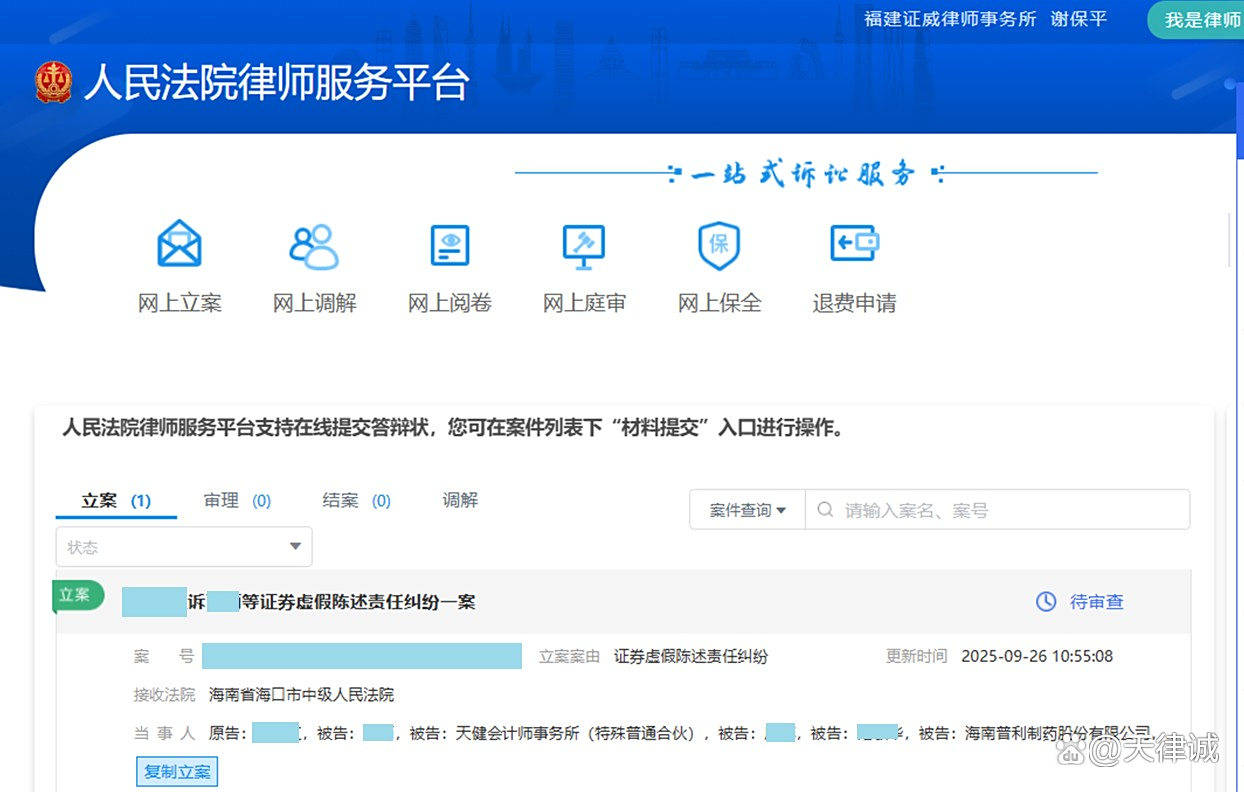The image size is (1244, 792).
Task: Collapse the 状态 dropdown chevron arrow
Action: click(295, 547)
